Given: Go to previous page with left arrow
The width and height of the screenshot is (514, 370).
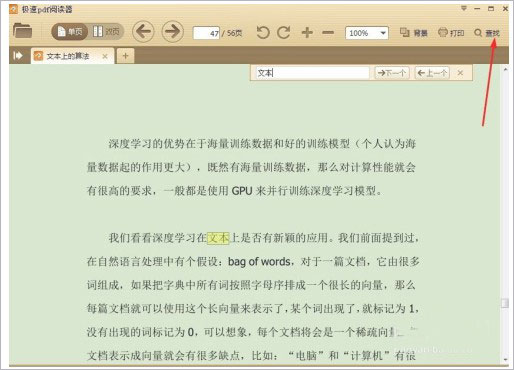Looking at the screenshot, I should point(143,32).
